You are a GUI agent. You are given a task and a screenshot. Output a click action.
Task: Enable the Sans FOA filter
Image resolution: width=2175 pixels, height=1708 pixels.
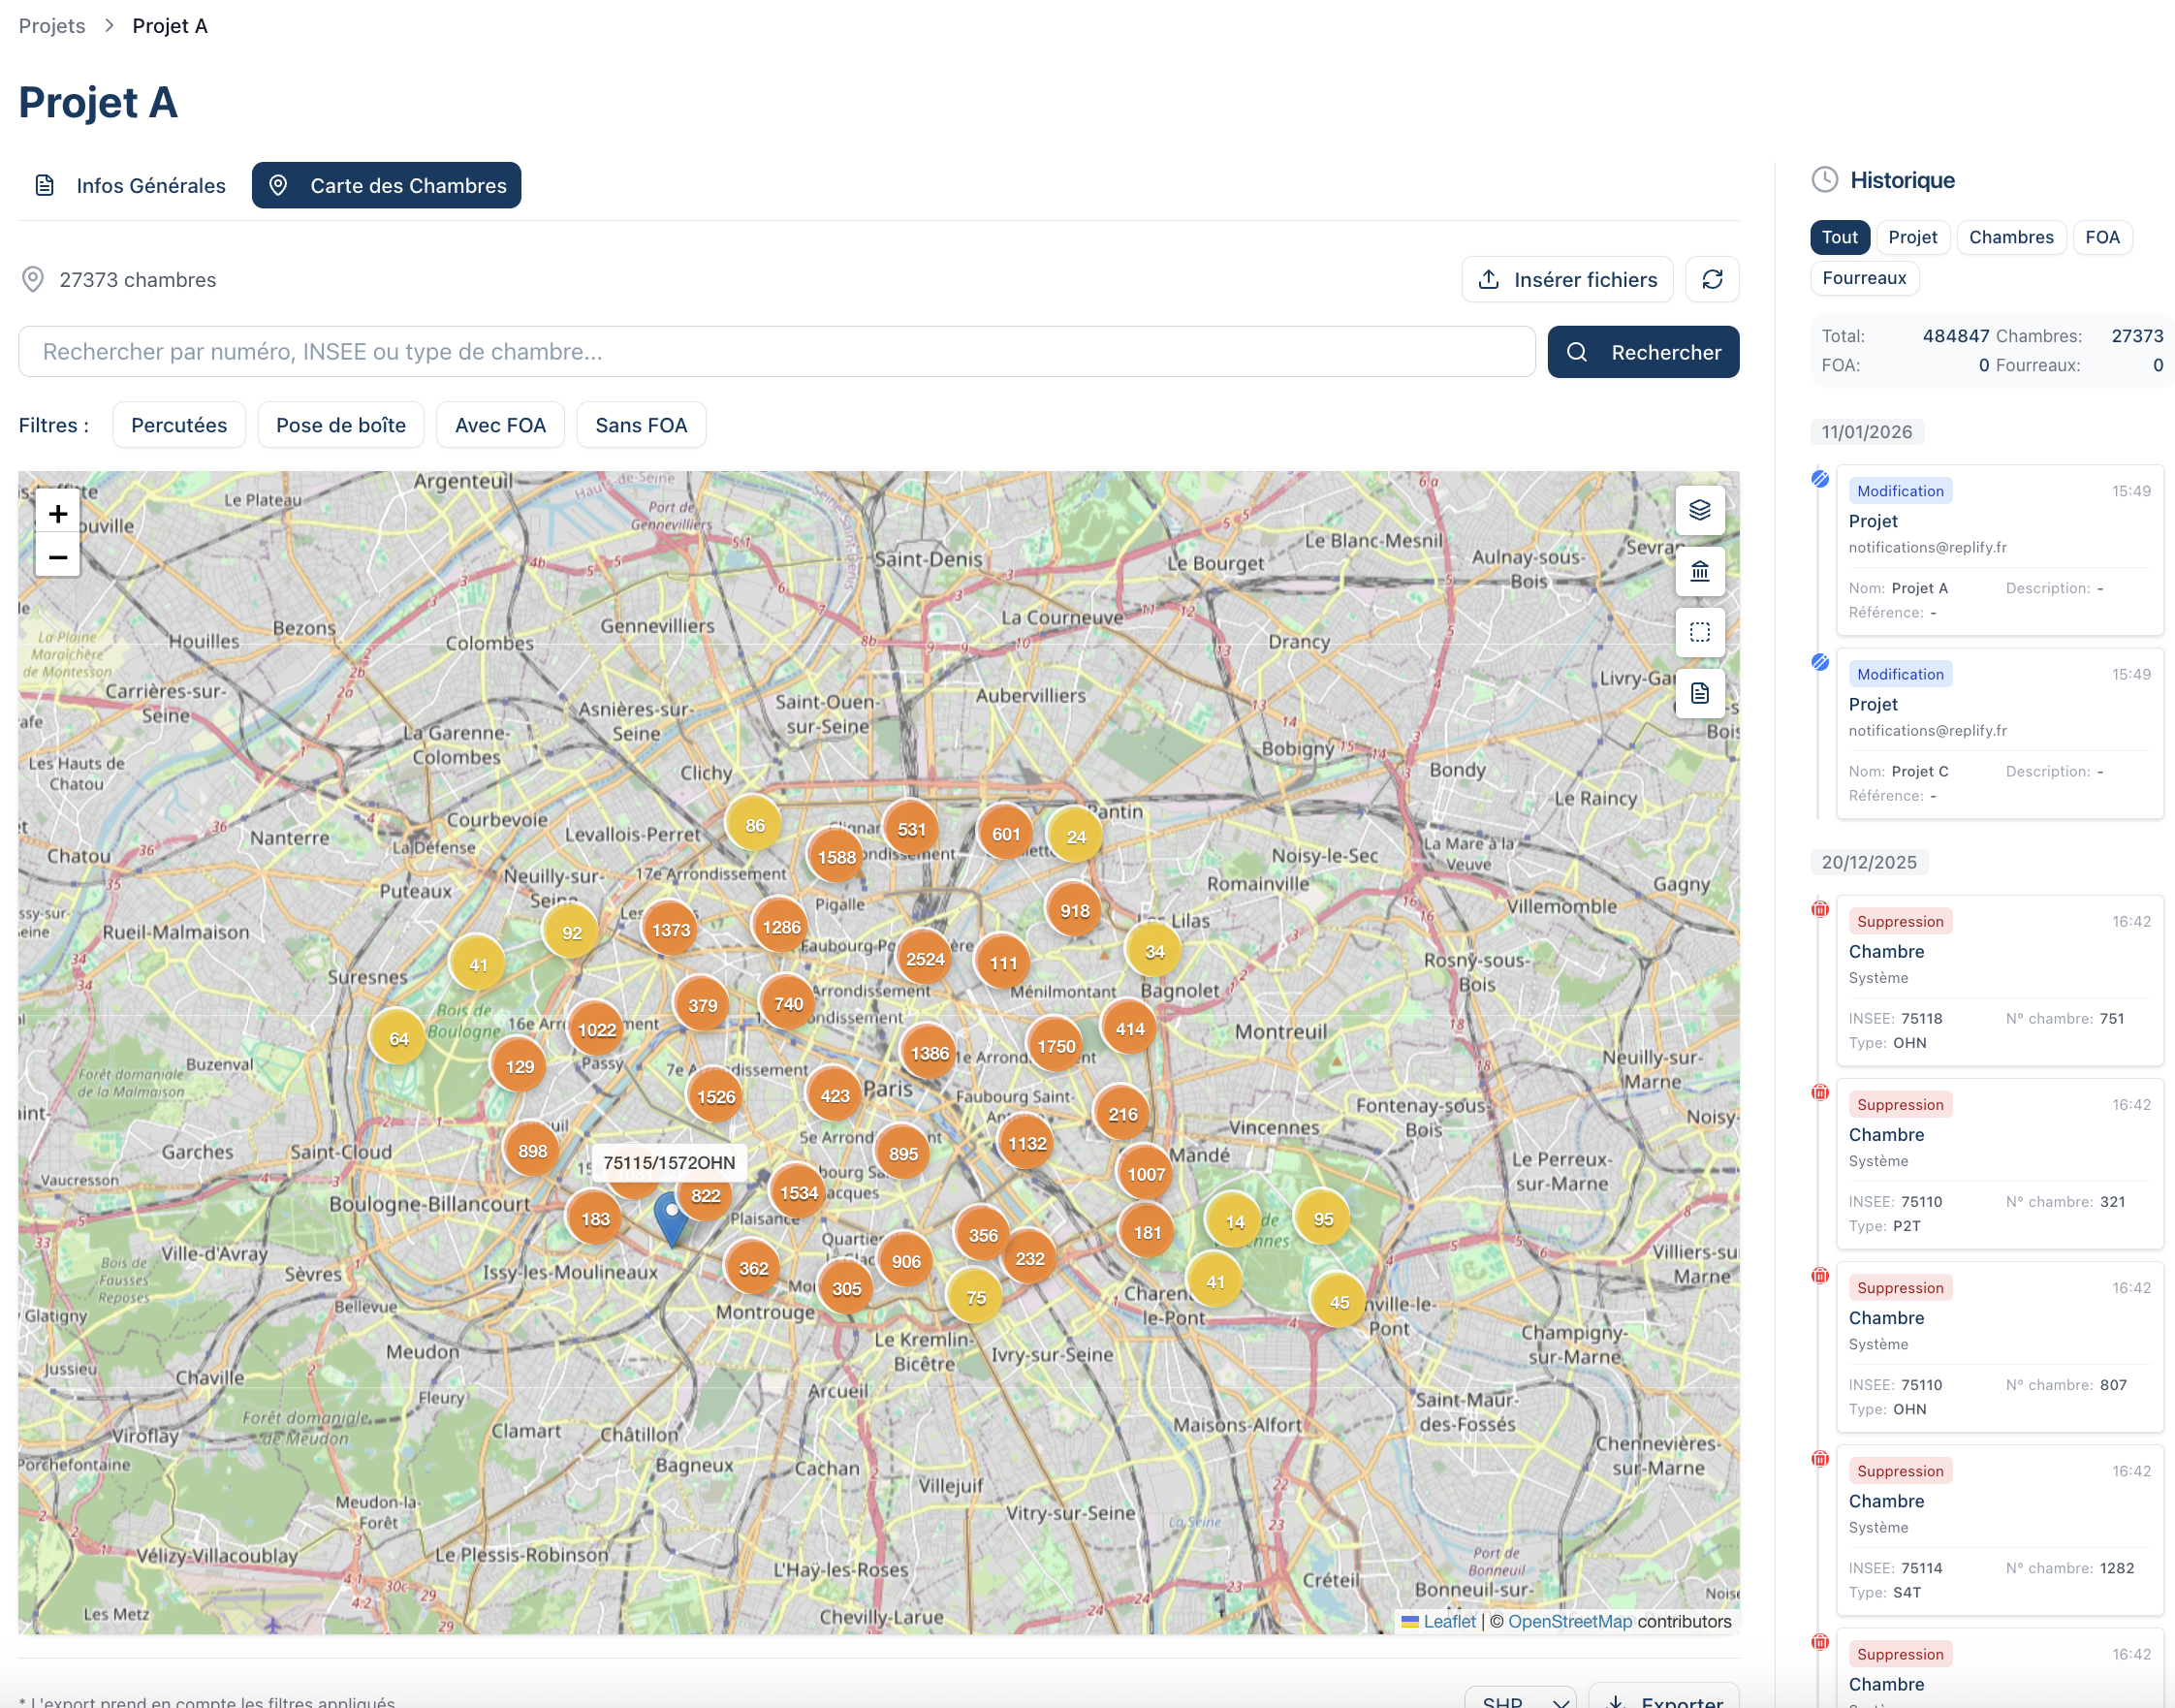coord(640,425)
